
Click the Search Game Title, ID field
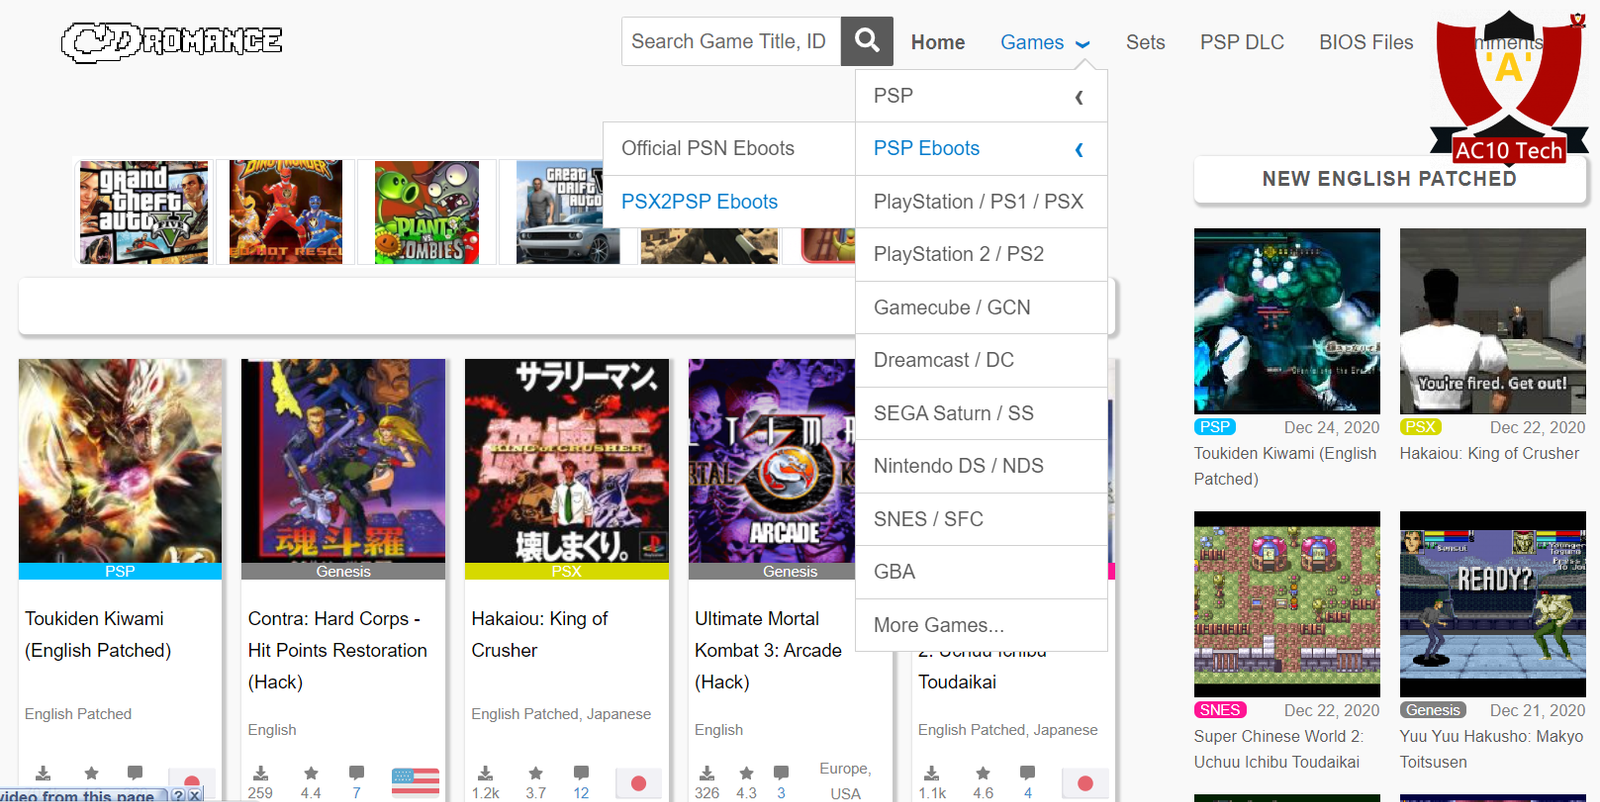pyautogui.click(x=731, y=41)
